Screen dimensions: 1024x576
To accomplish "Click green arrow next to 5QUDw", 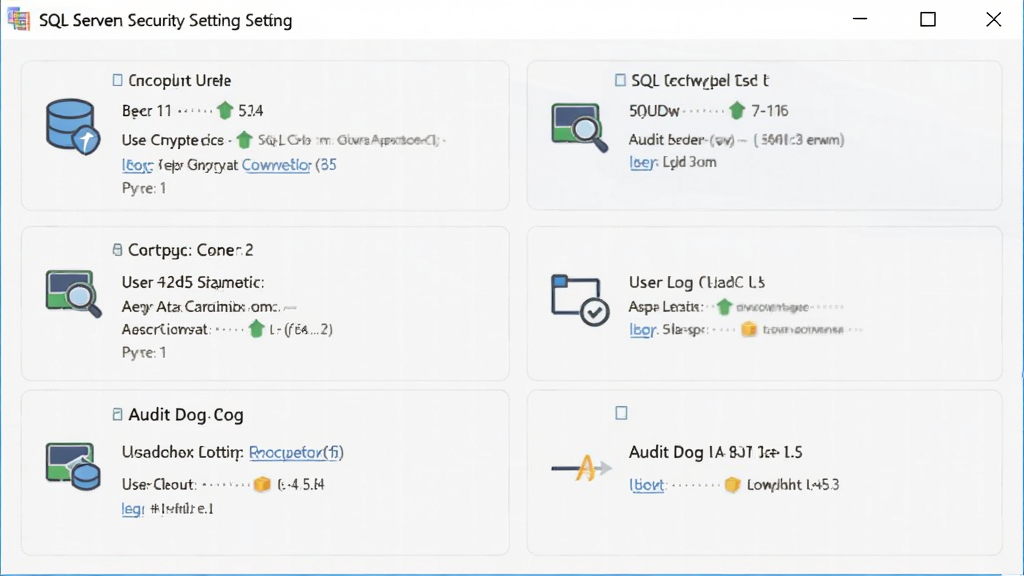I will point(737,110).
